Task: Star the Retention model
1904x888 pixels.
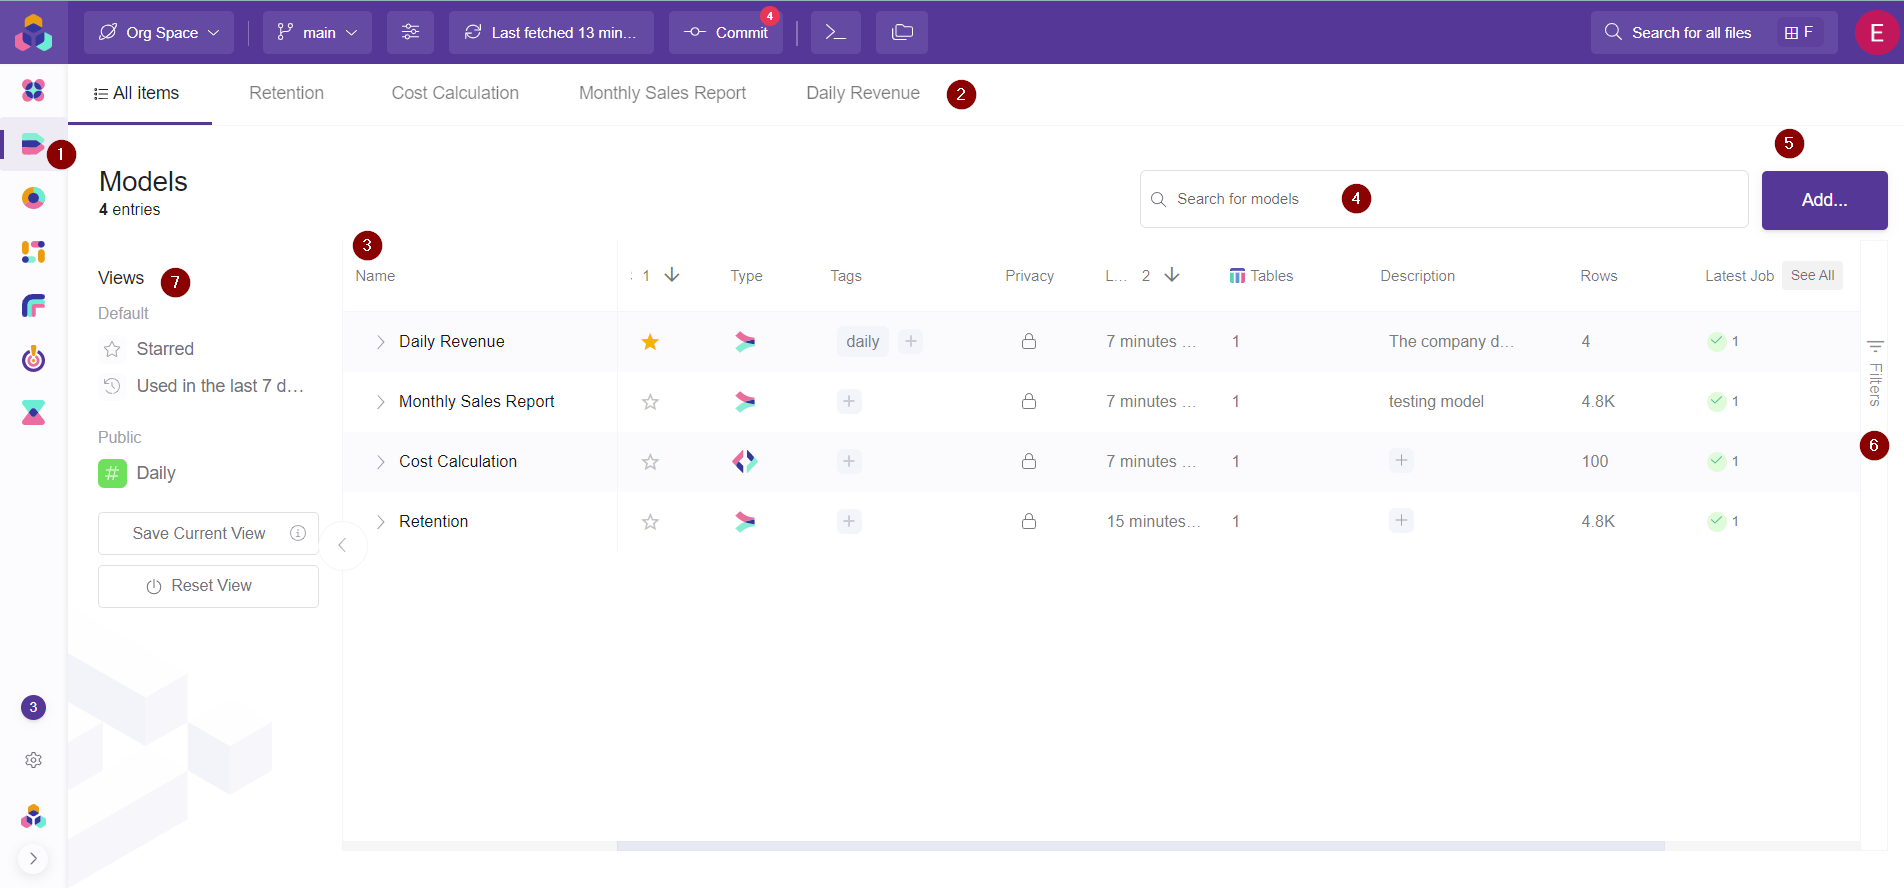Action: [650, 522]
